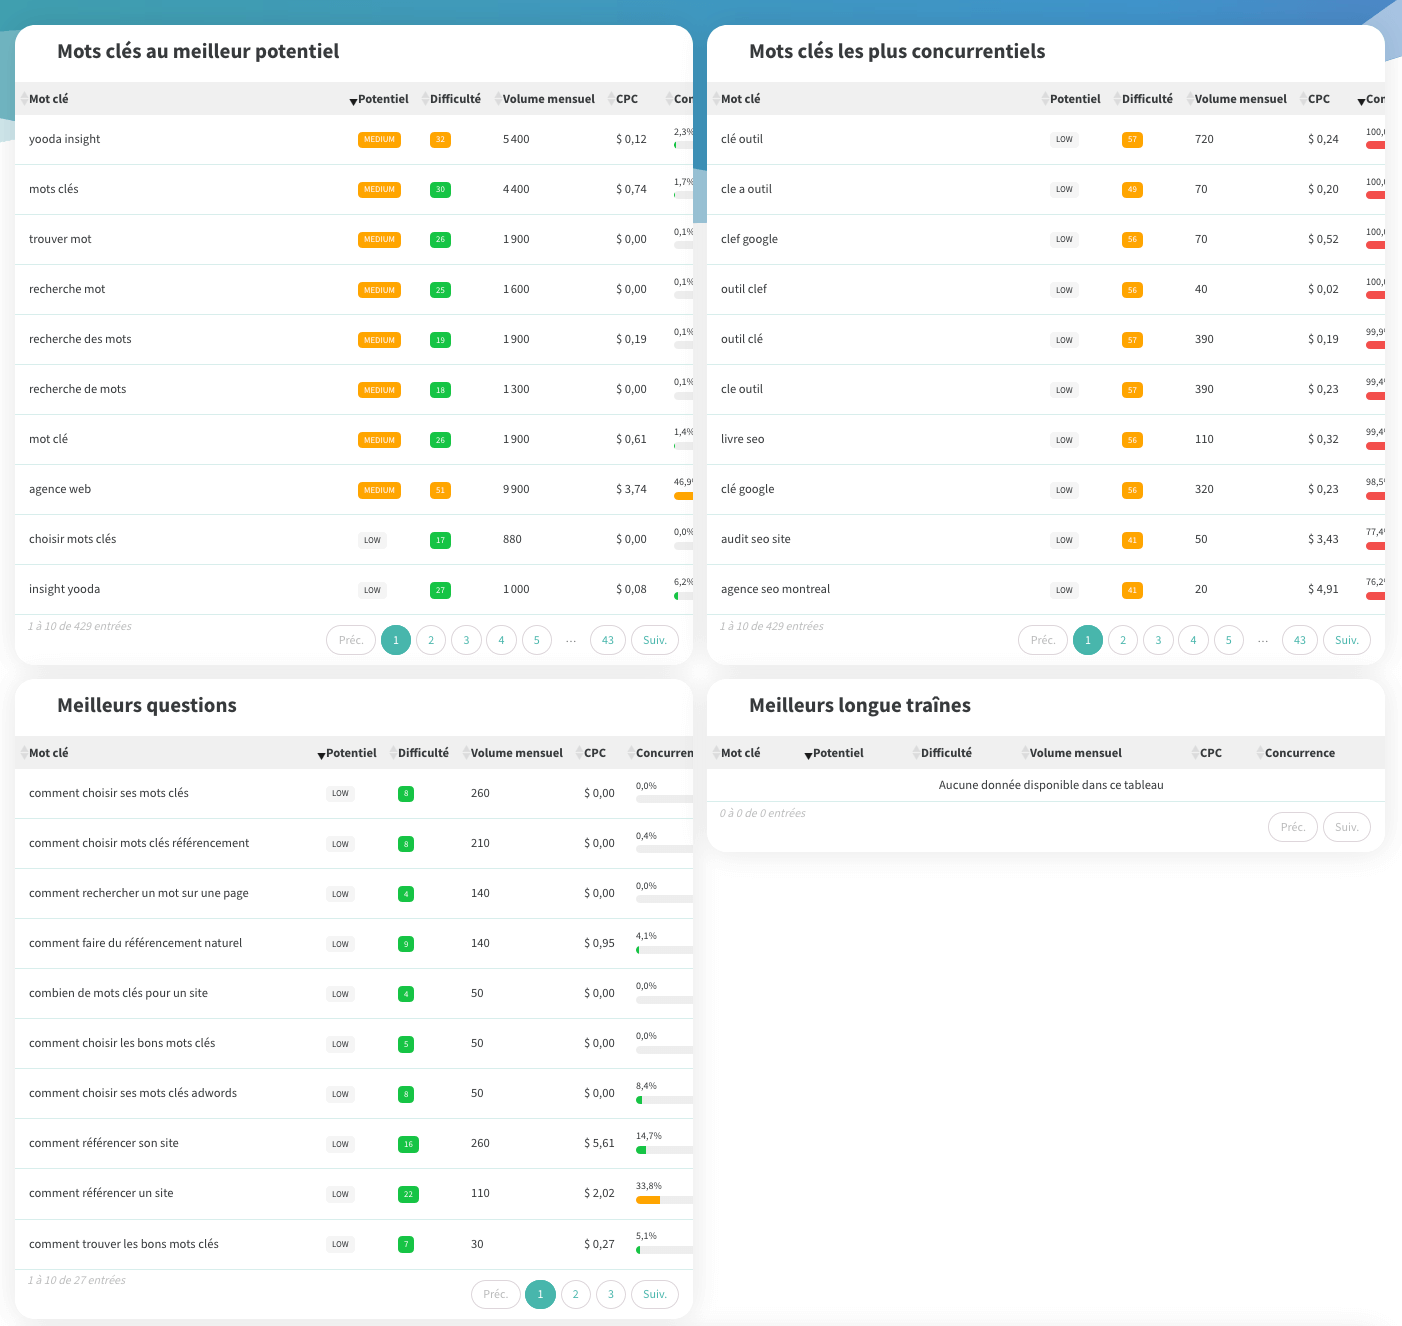Select the keyword 'clef google'

coord(749,239)
